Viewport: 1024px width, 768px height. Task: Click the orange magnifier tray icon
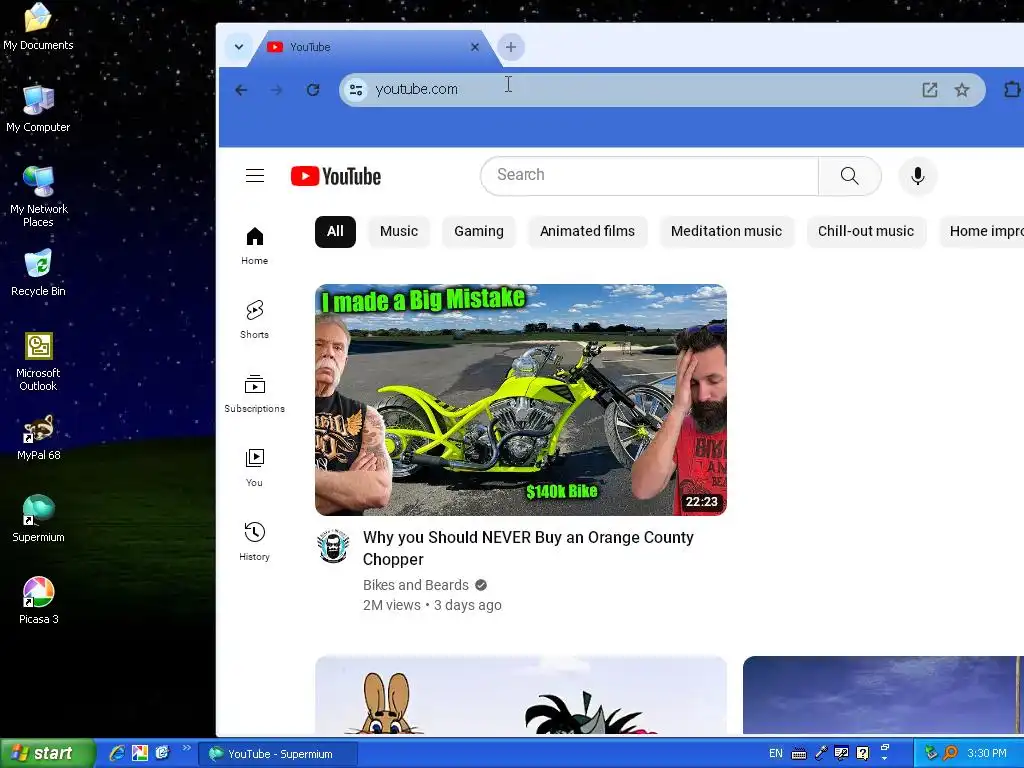pyautogui.click(x=951, y=754)
